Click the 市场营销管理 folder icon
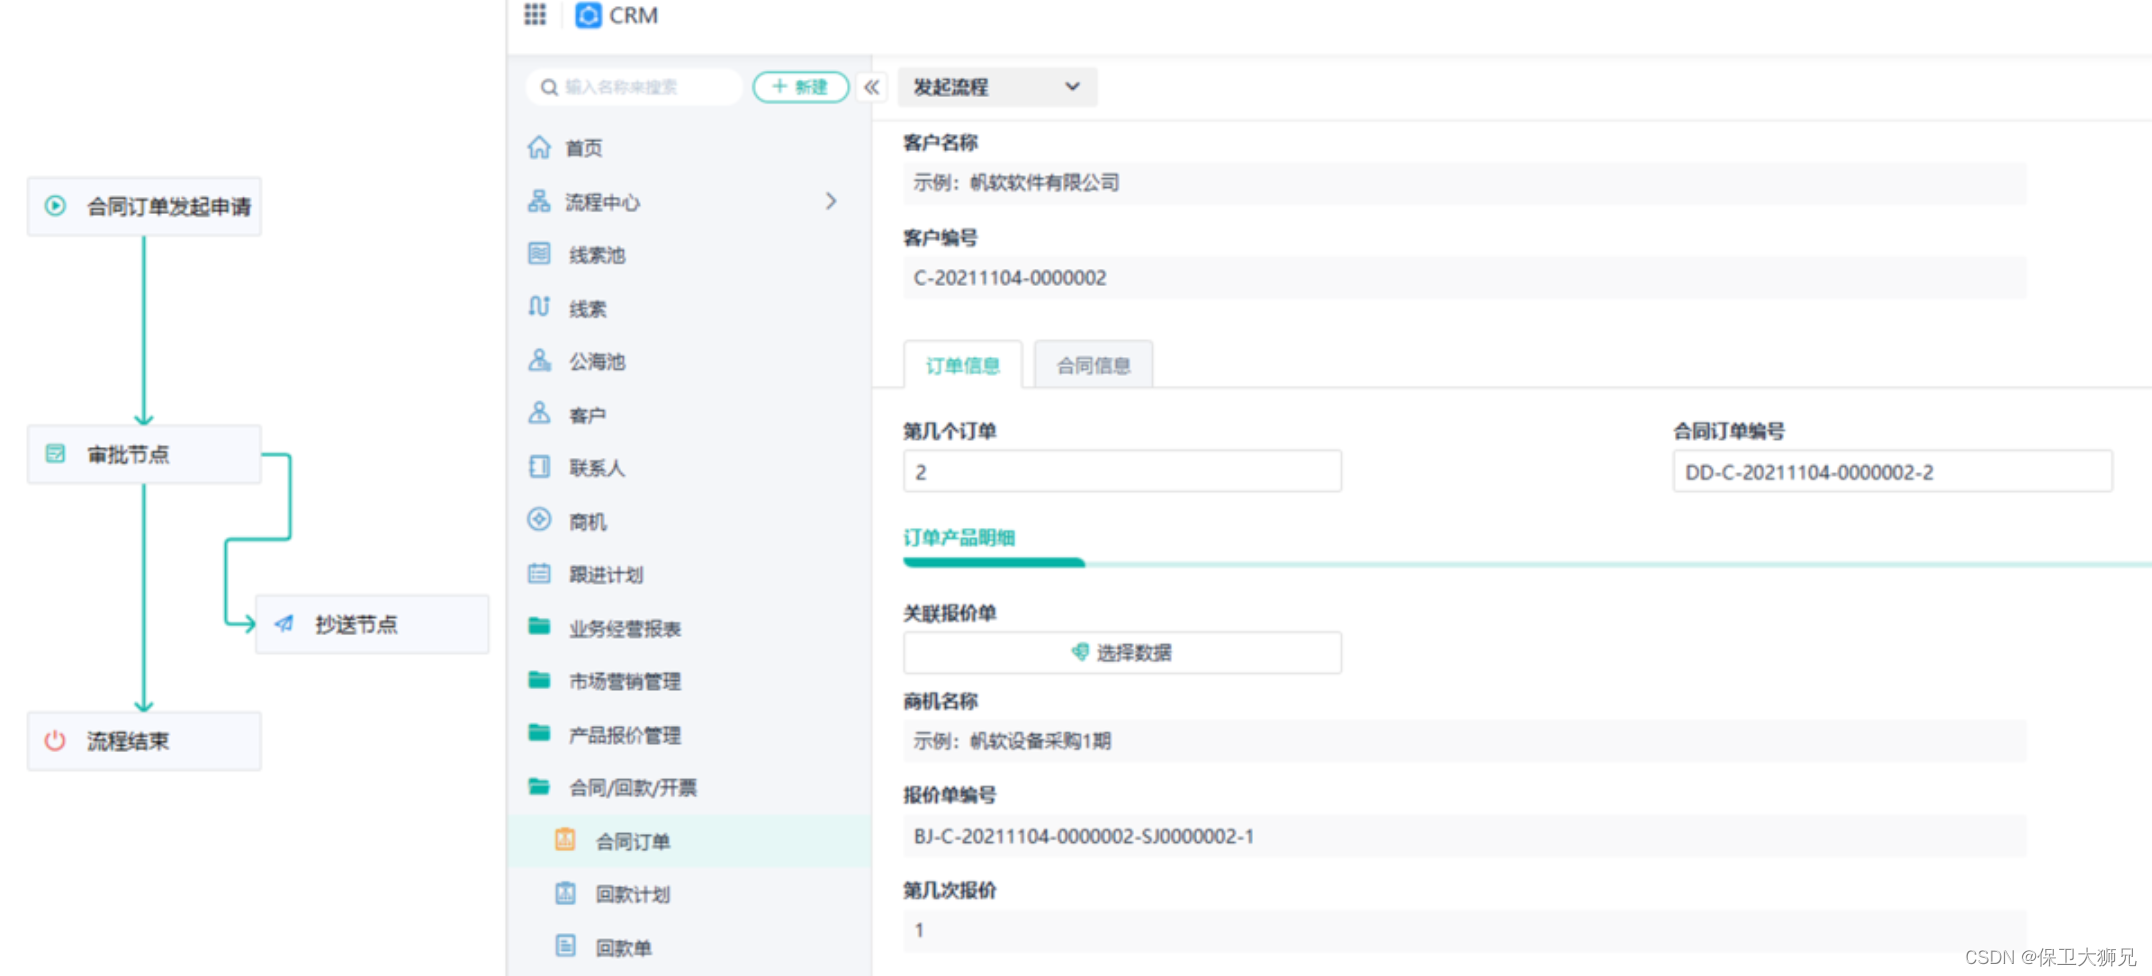Image resolution: width=2152 pixels, height=976 pixels. (539, 680)
